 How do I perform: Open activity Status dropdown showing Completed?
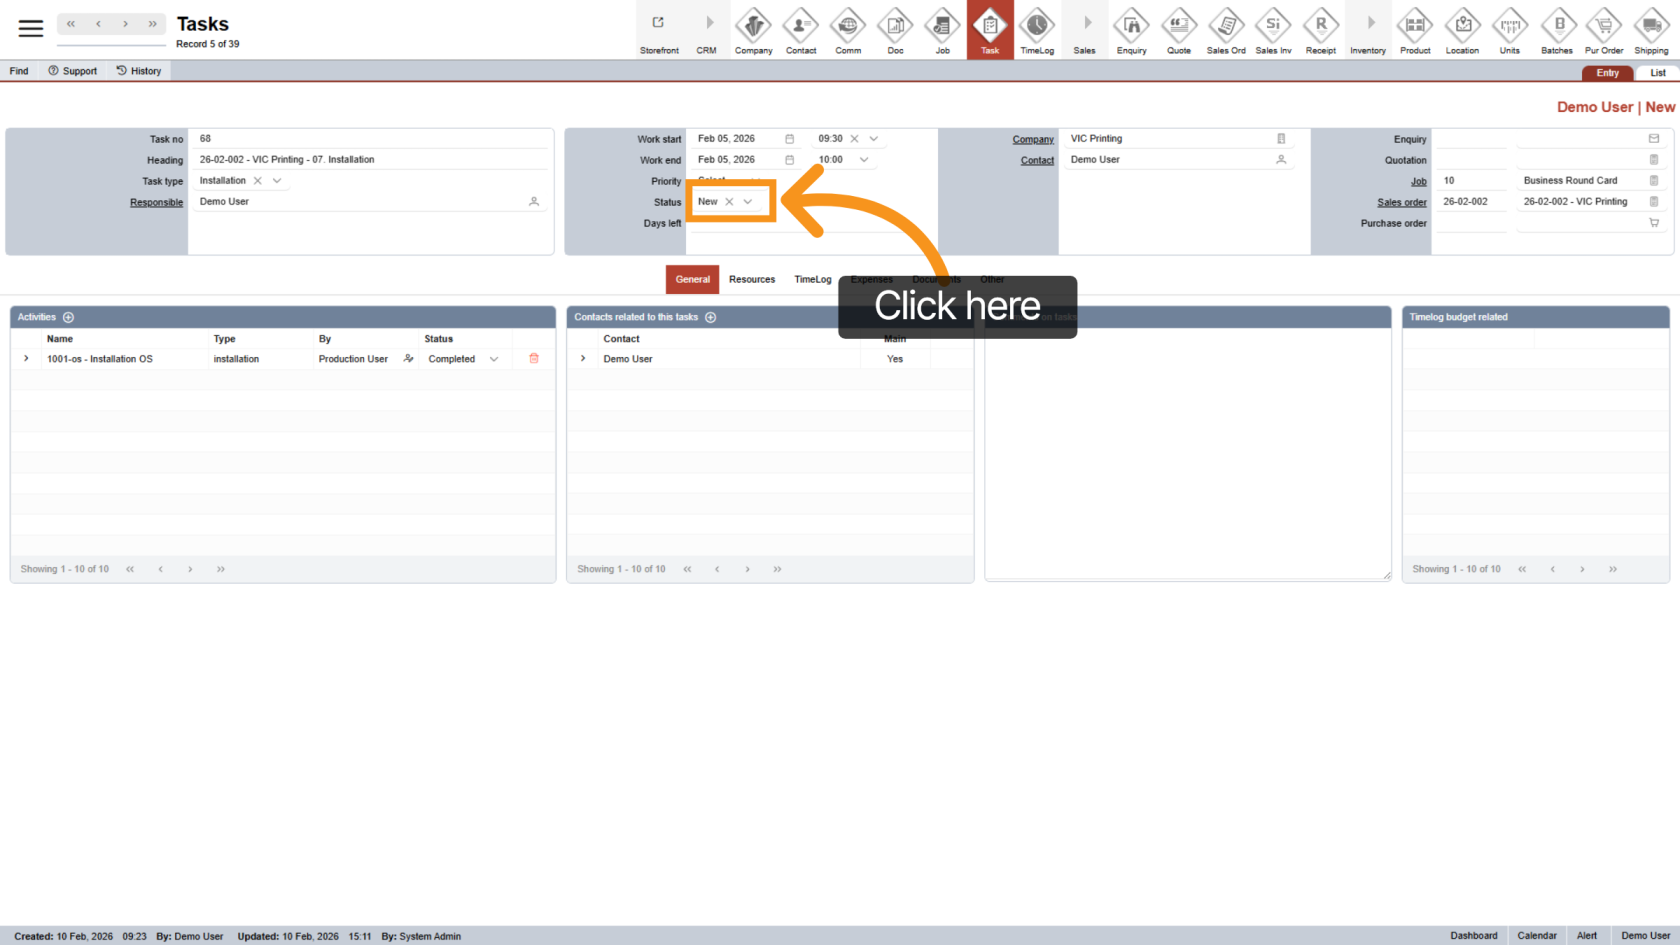pos(494,359)
